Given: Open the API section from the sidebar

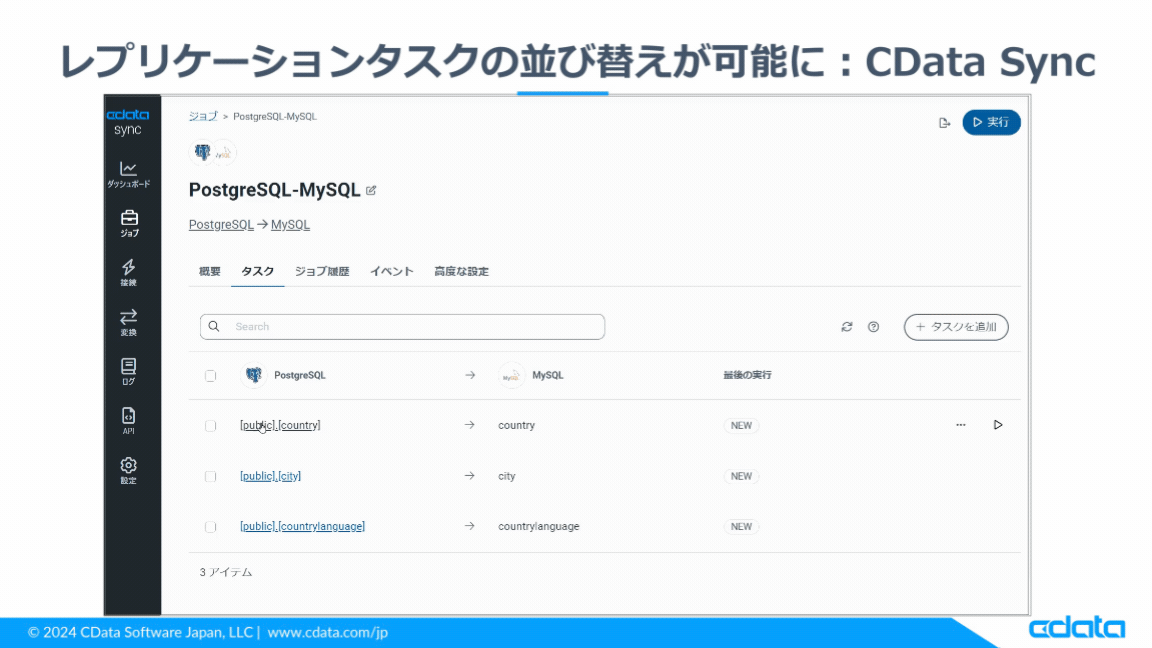Looking at the screenshot, I should click(x=130, y=417).
